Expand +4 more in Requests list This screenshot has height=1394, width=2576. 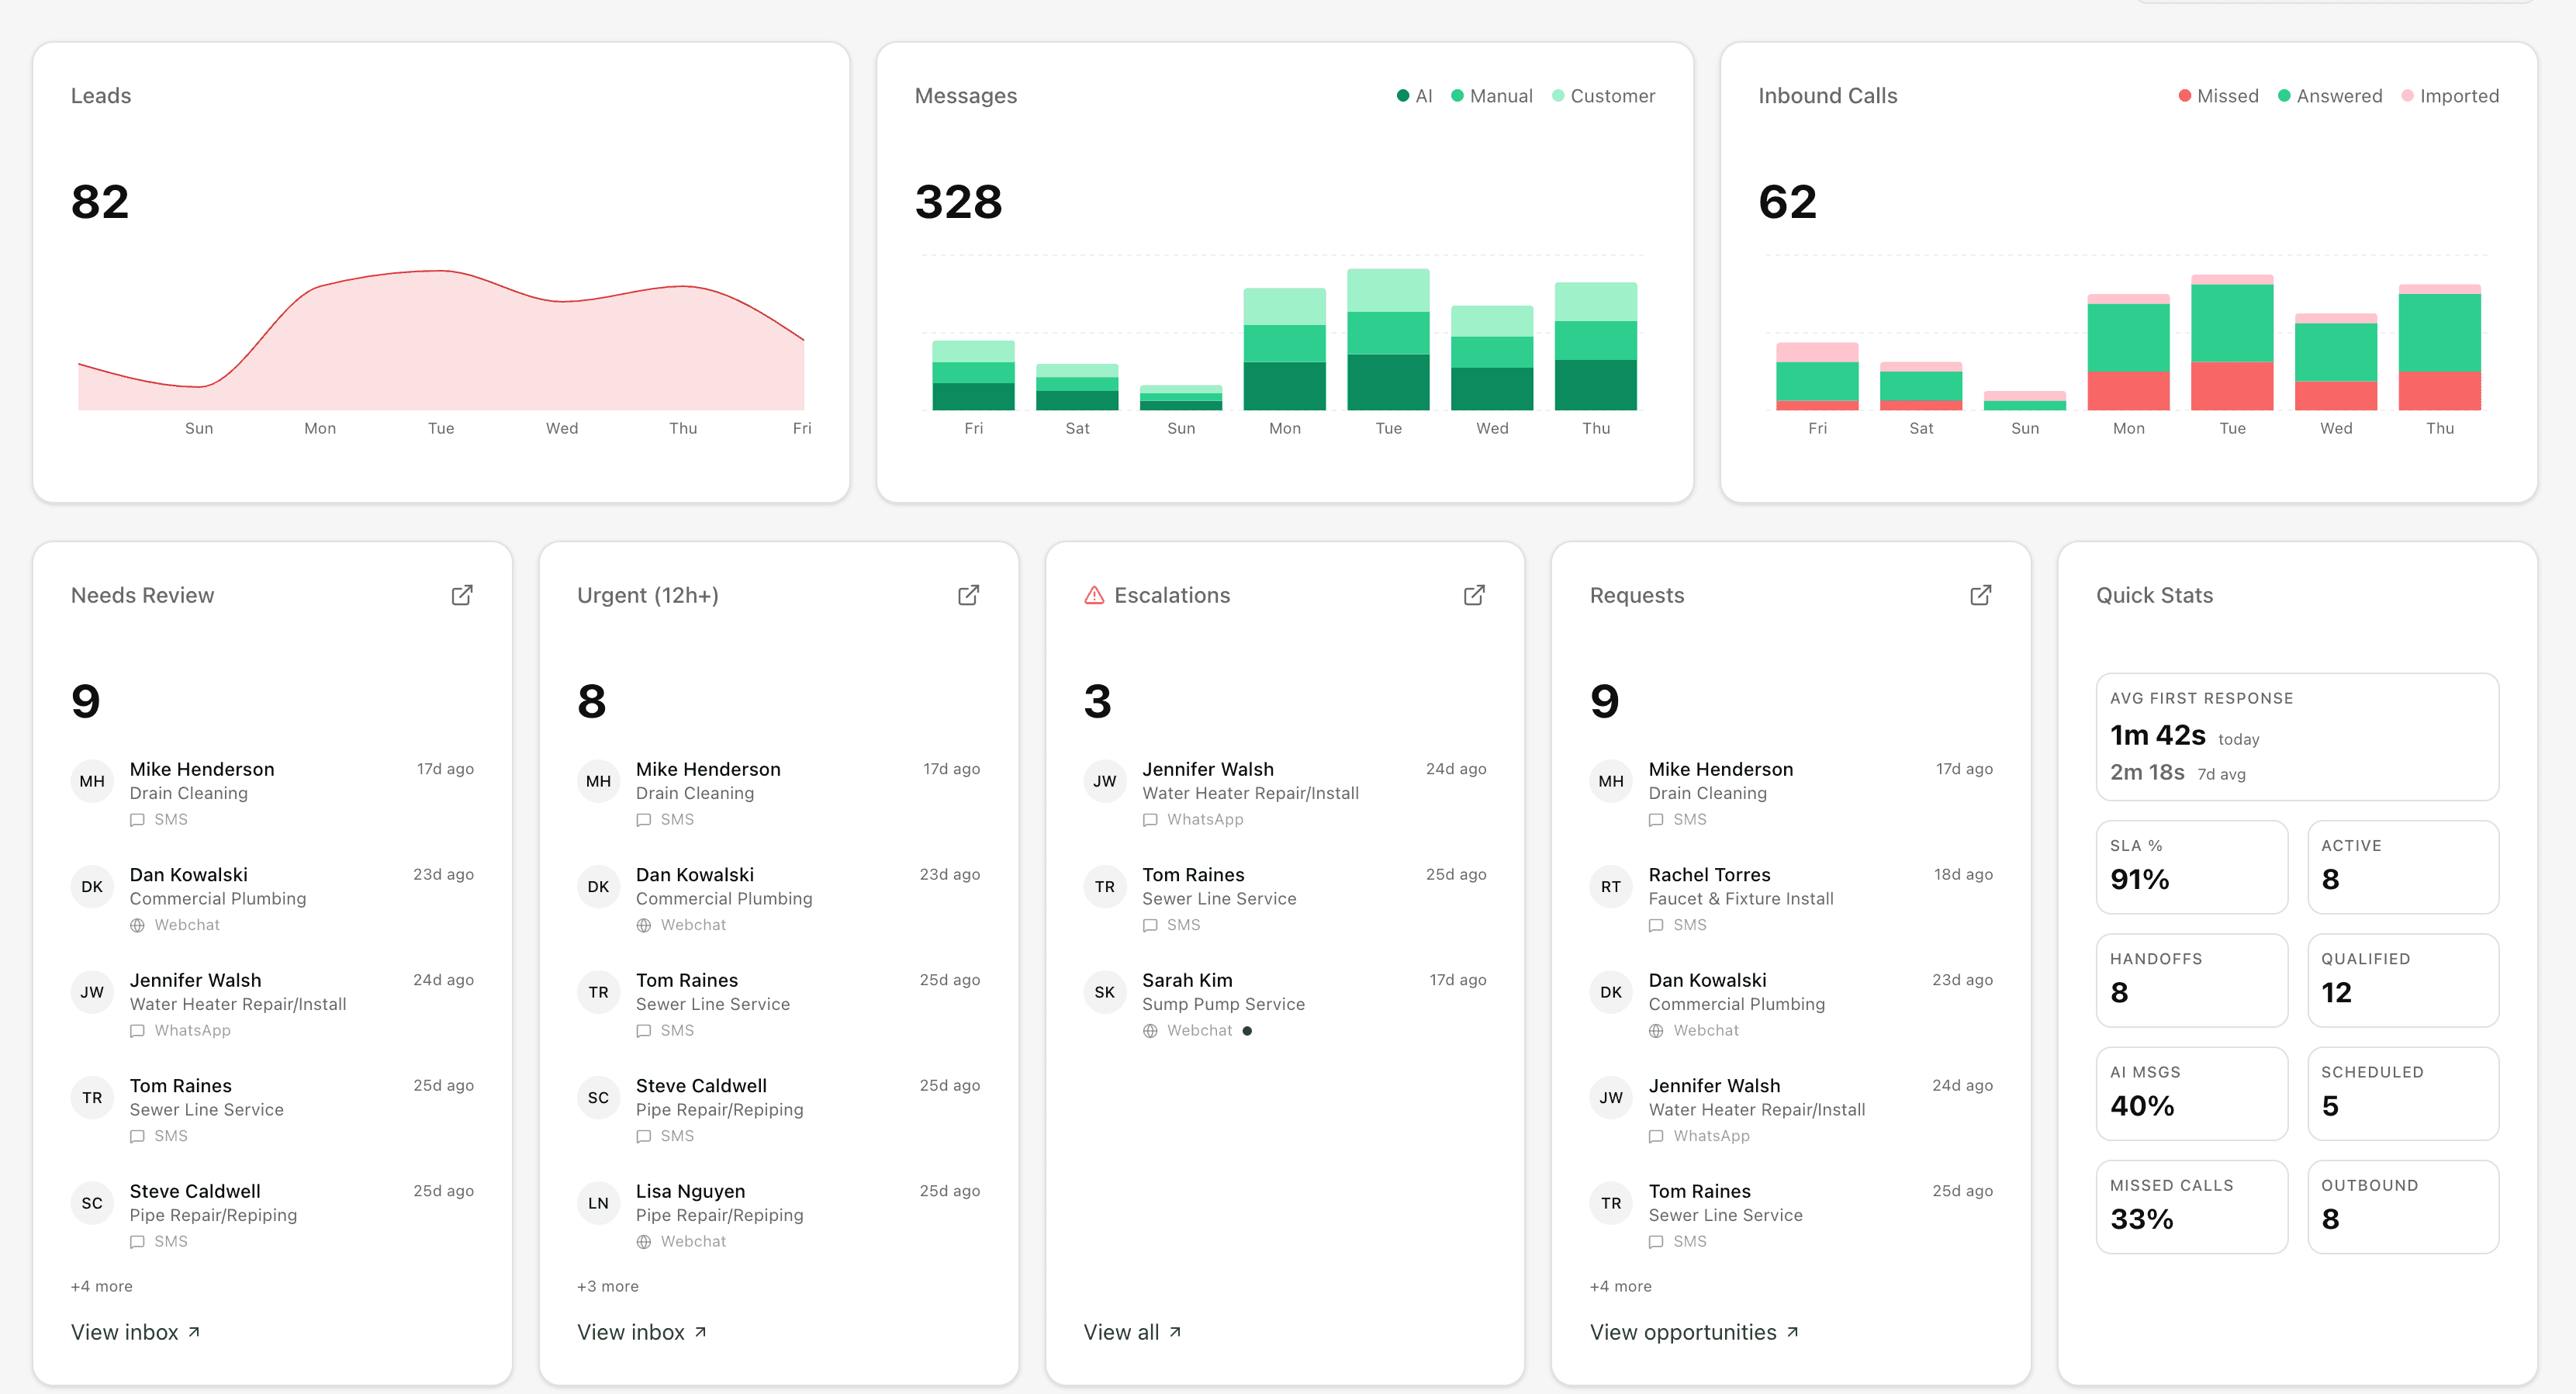tap(1620, 1286)
